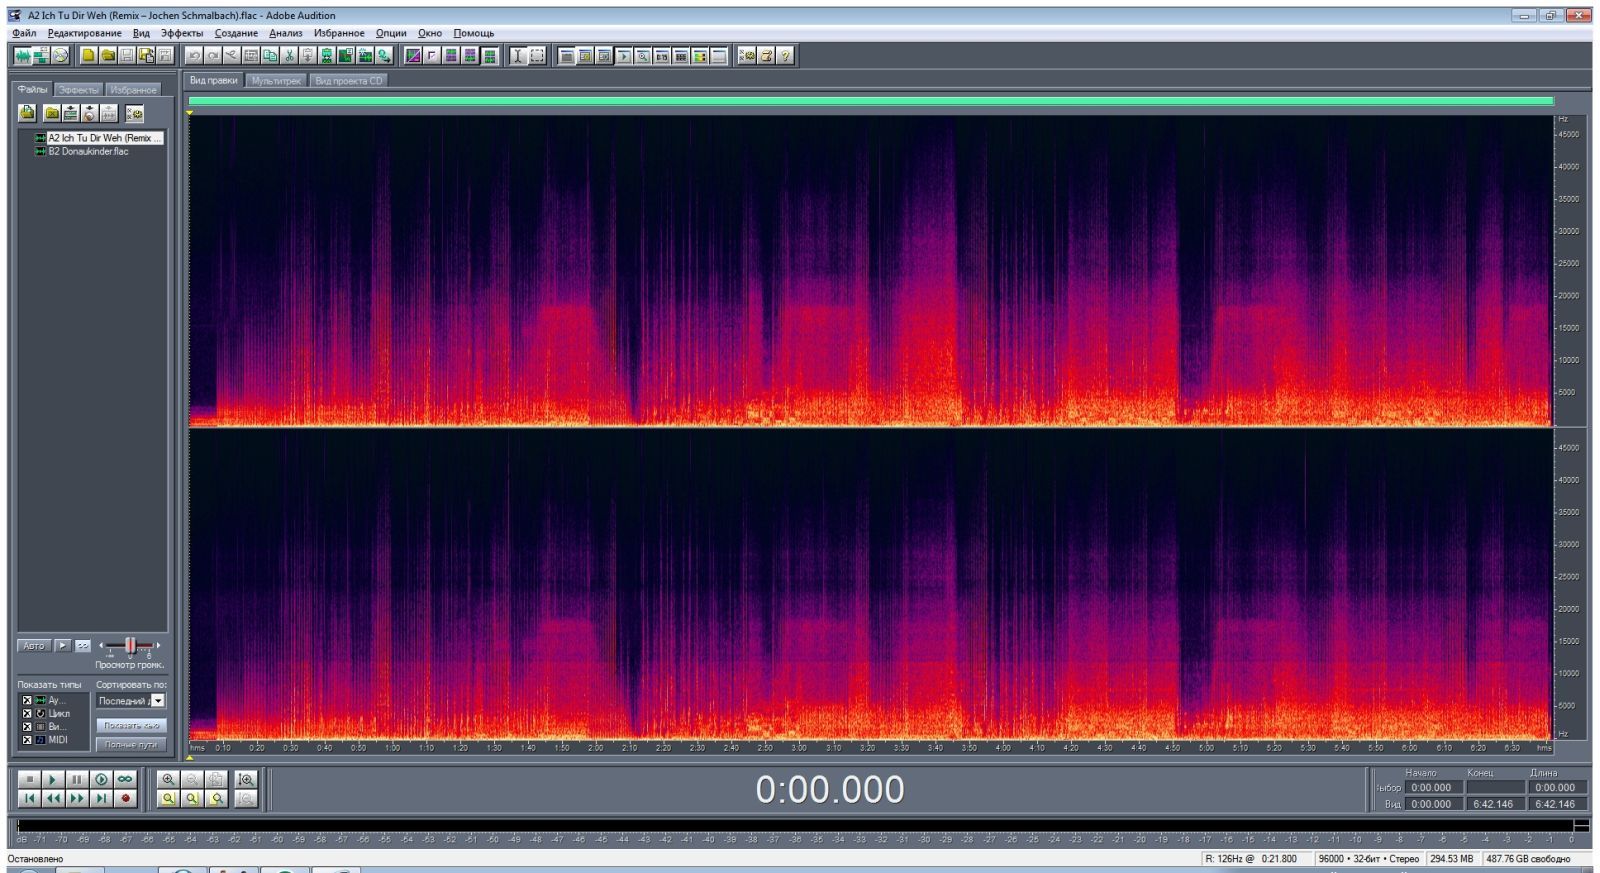Open the Редактирование menu
Viewport: 1600px width, 873px height.
(85, 33)
